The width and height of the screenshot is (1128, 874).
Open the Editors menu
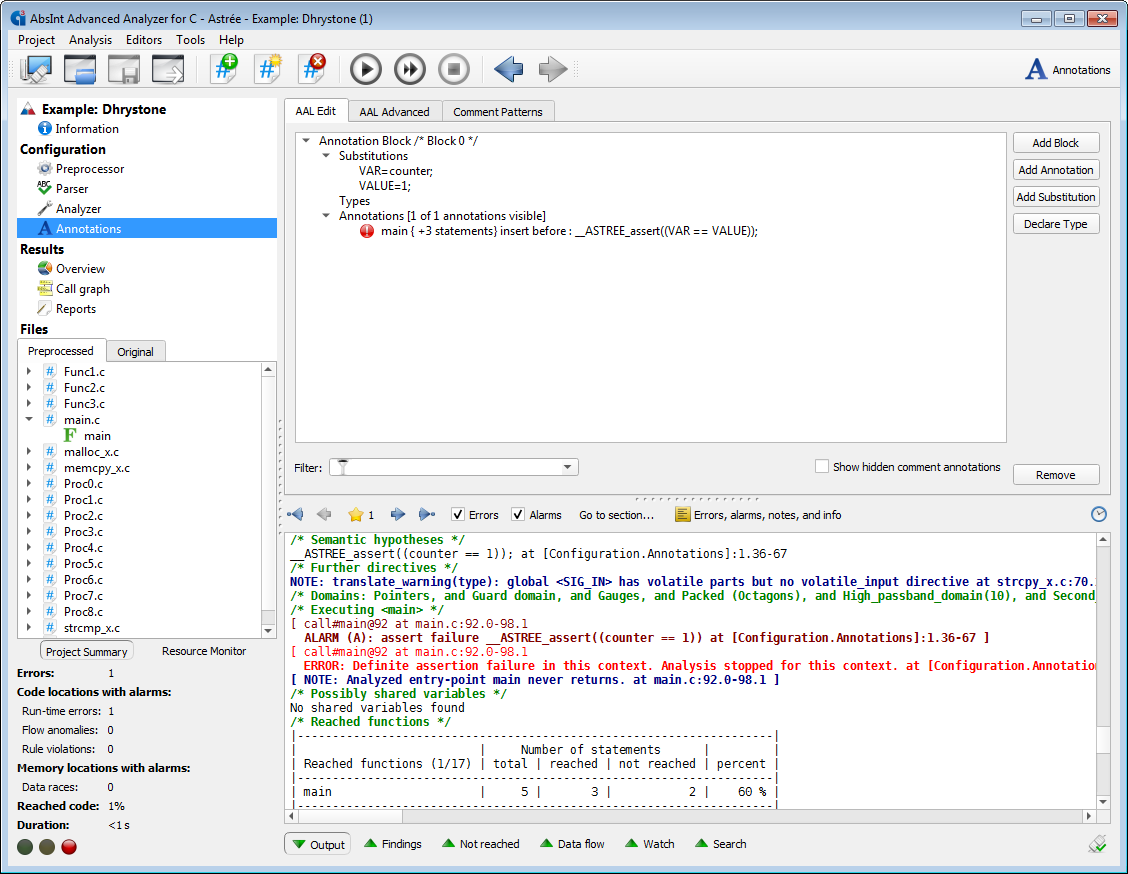tap(144, 40)
